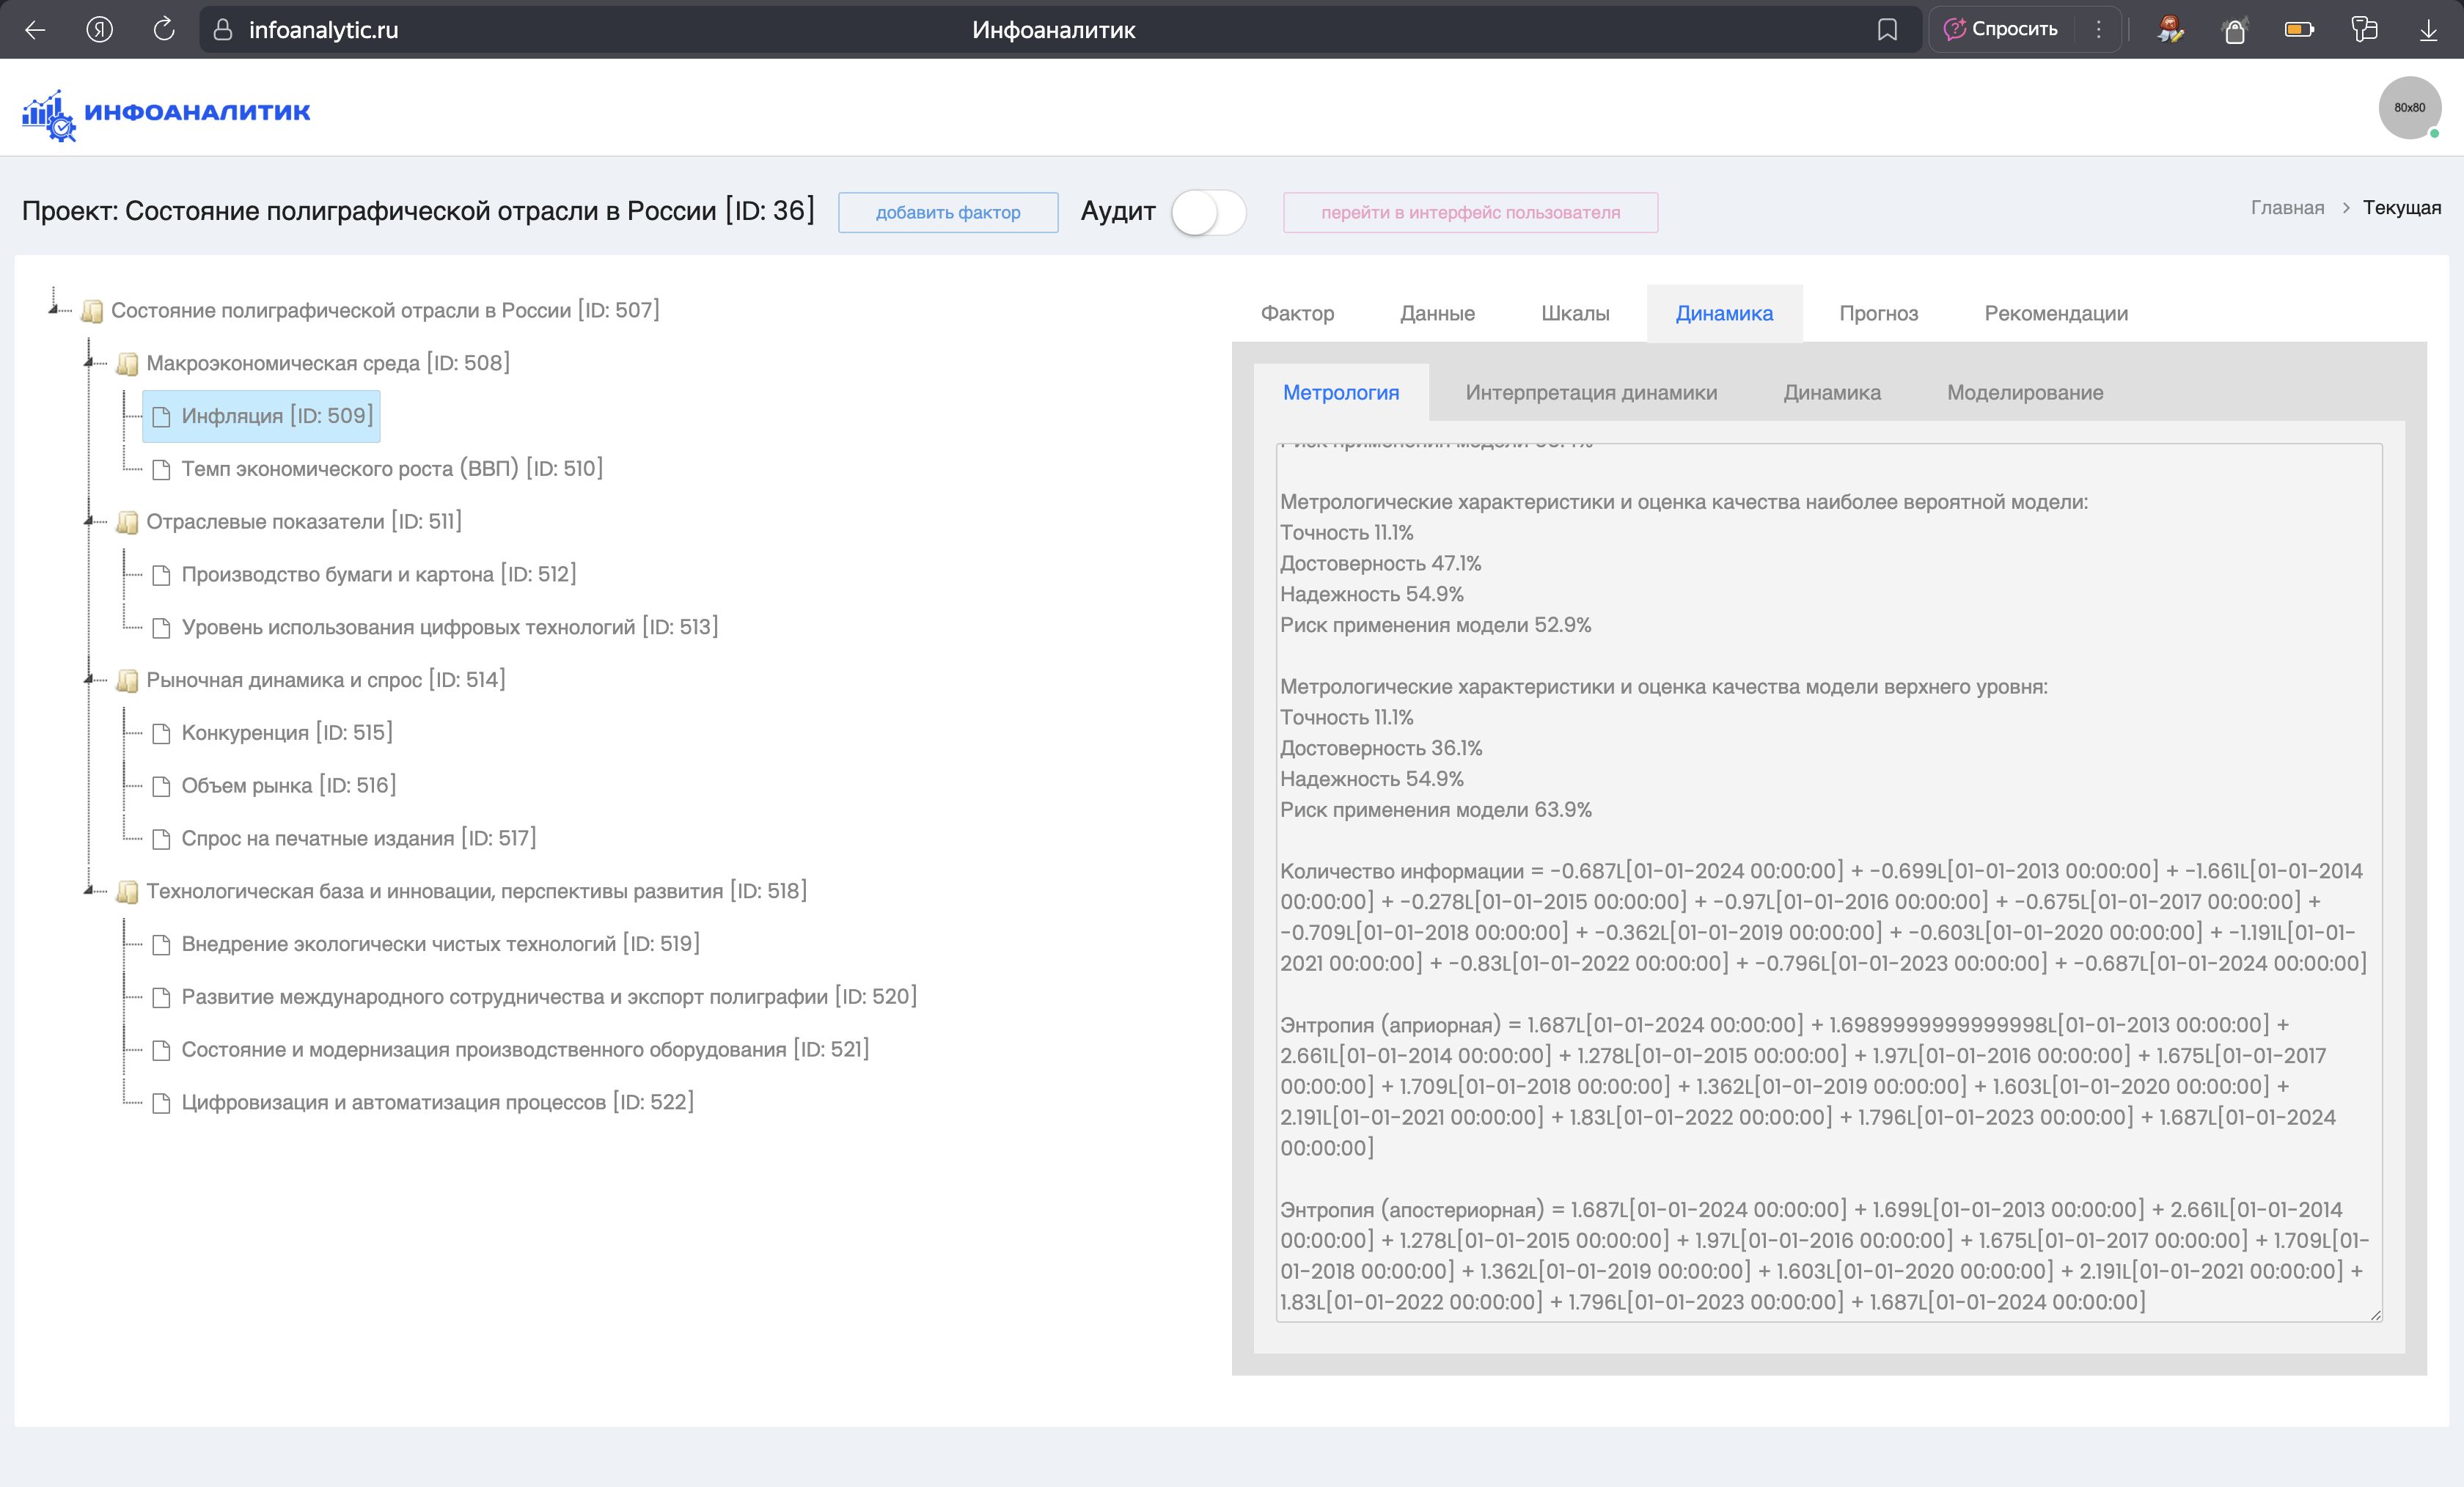Click the user avatar in the top right corner
This screenshot has width=2464, height=1487.
pos(2410,107)
